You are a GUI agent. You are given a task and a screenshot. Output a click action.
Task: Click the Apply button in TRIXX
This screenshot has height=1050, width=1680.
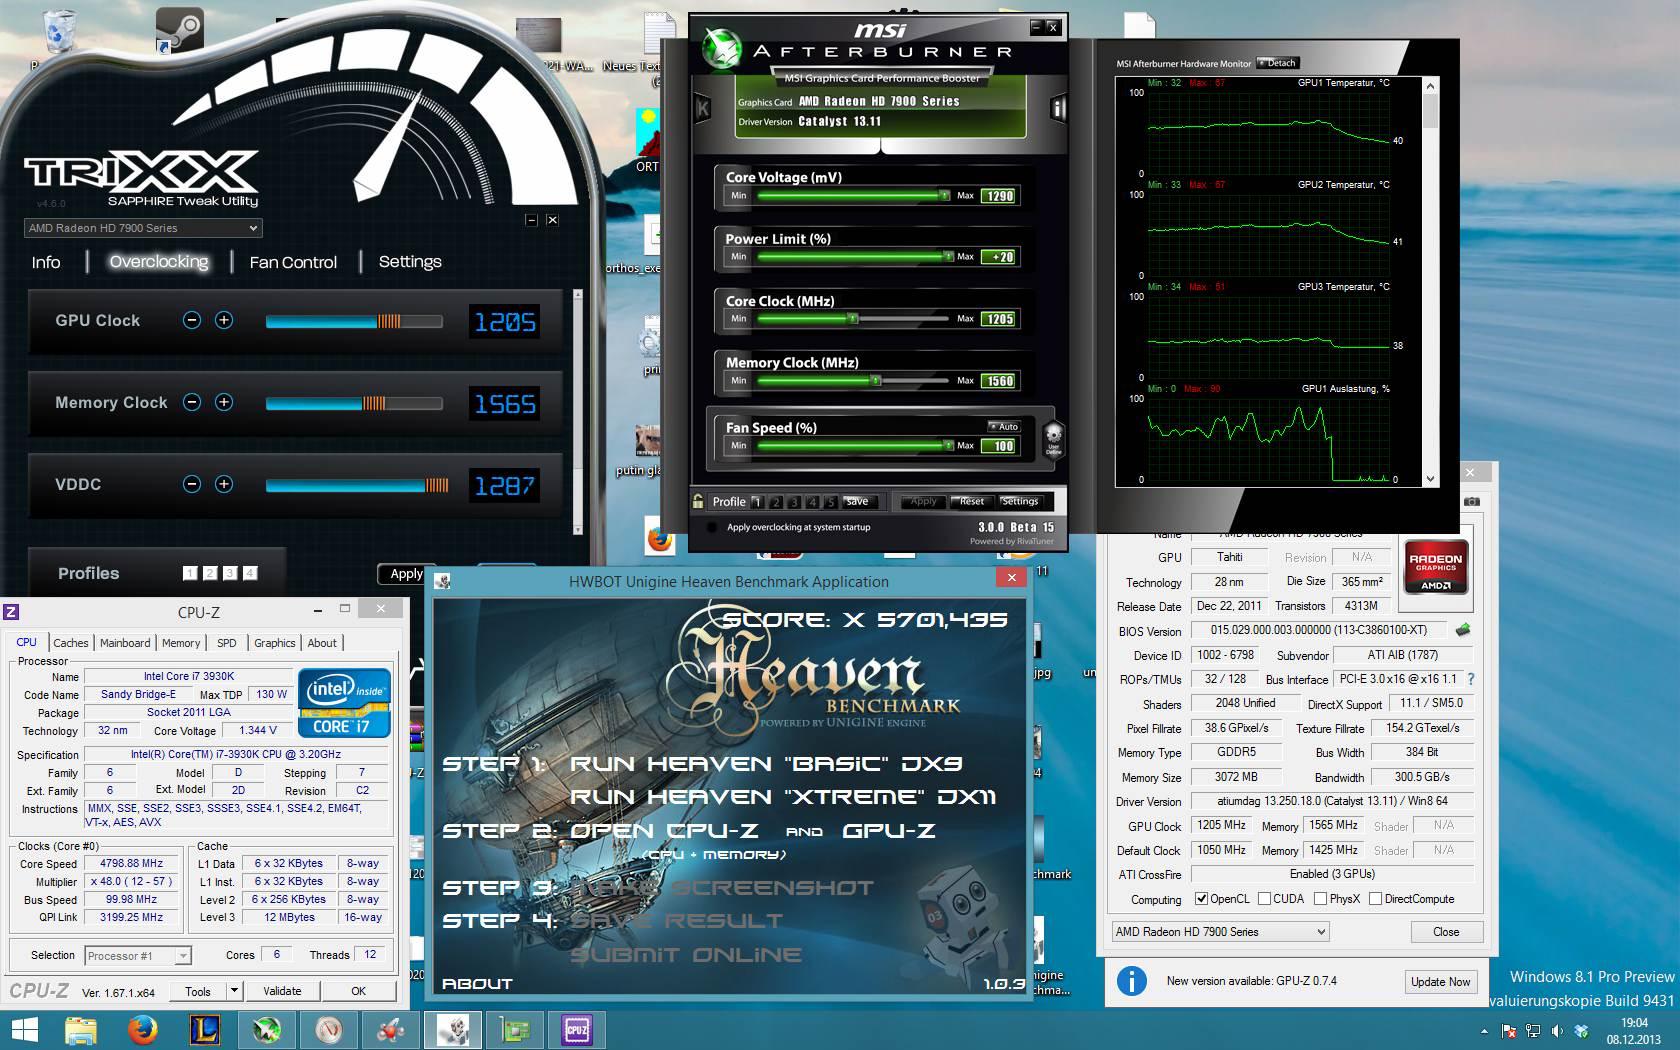405,574
